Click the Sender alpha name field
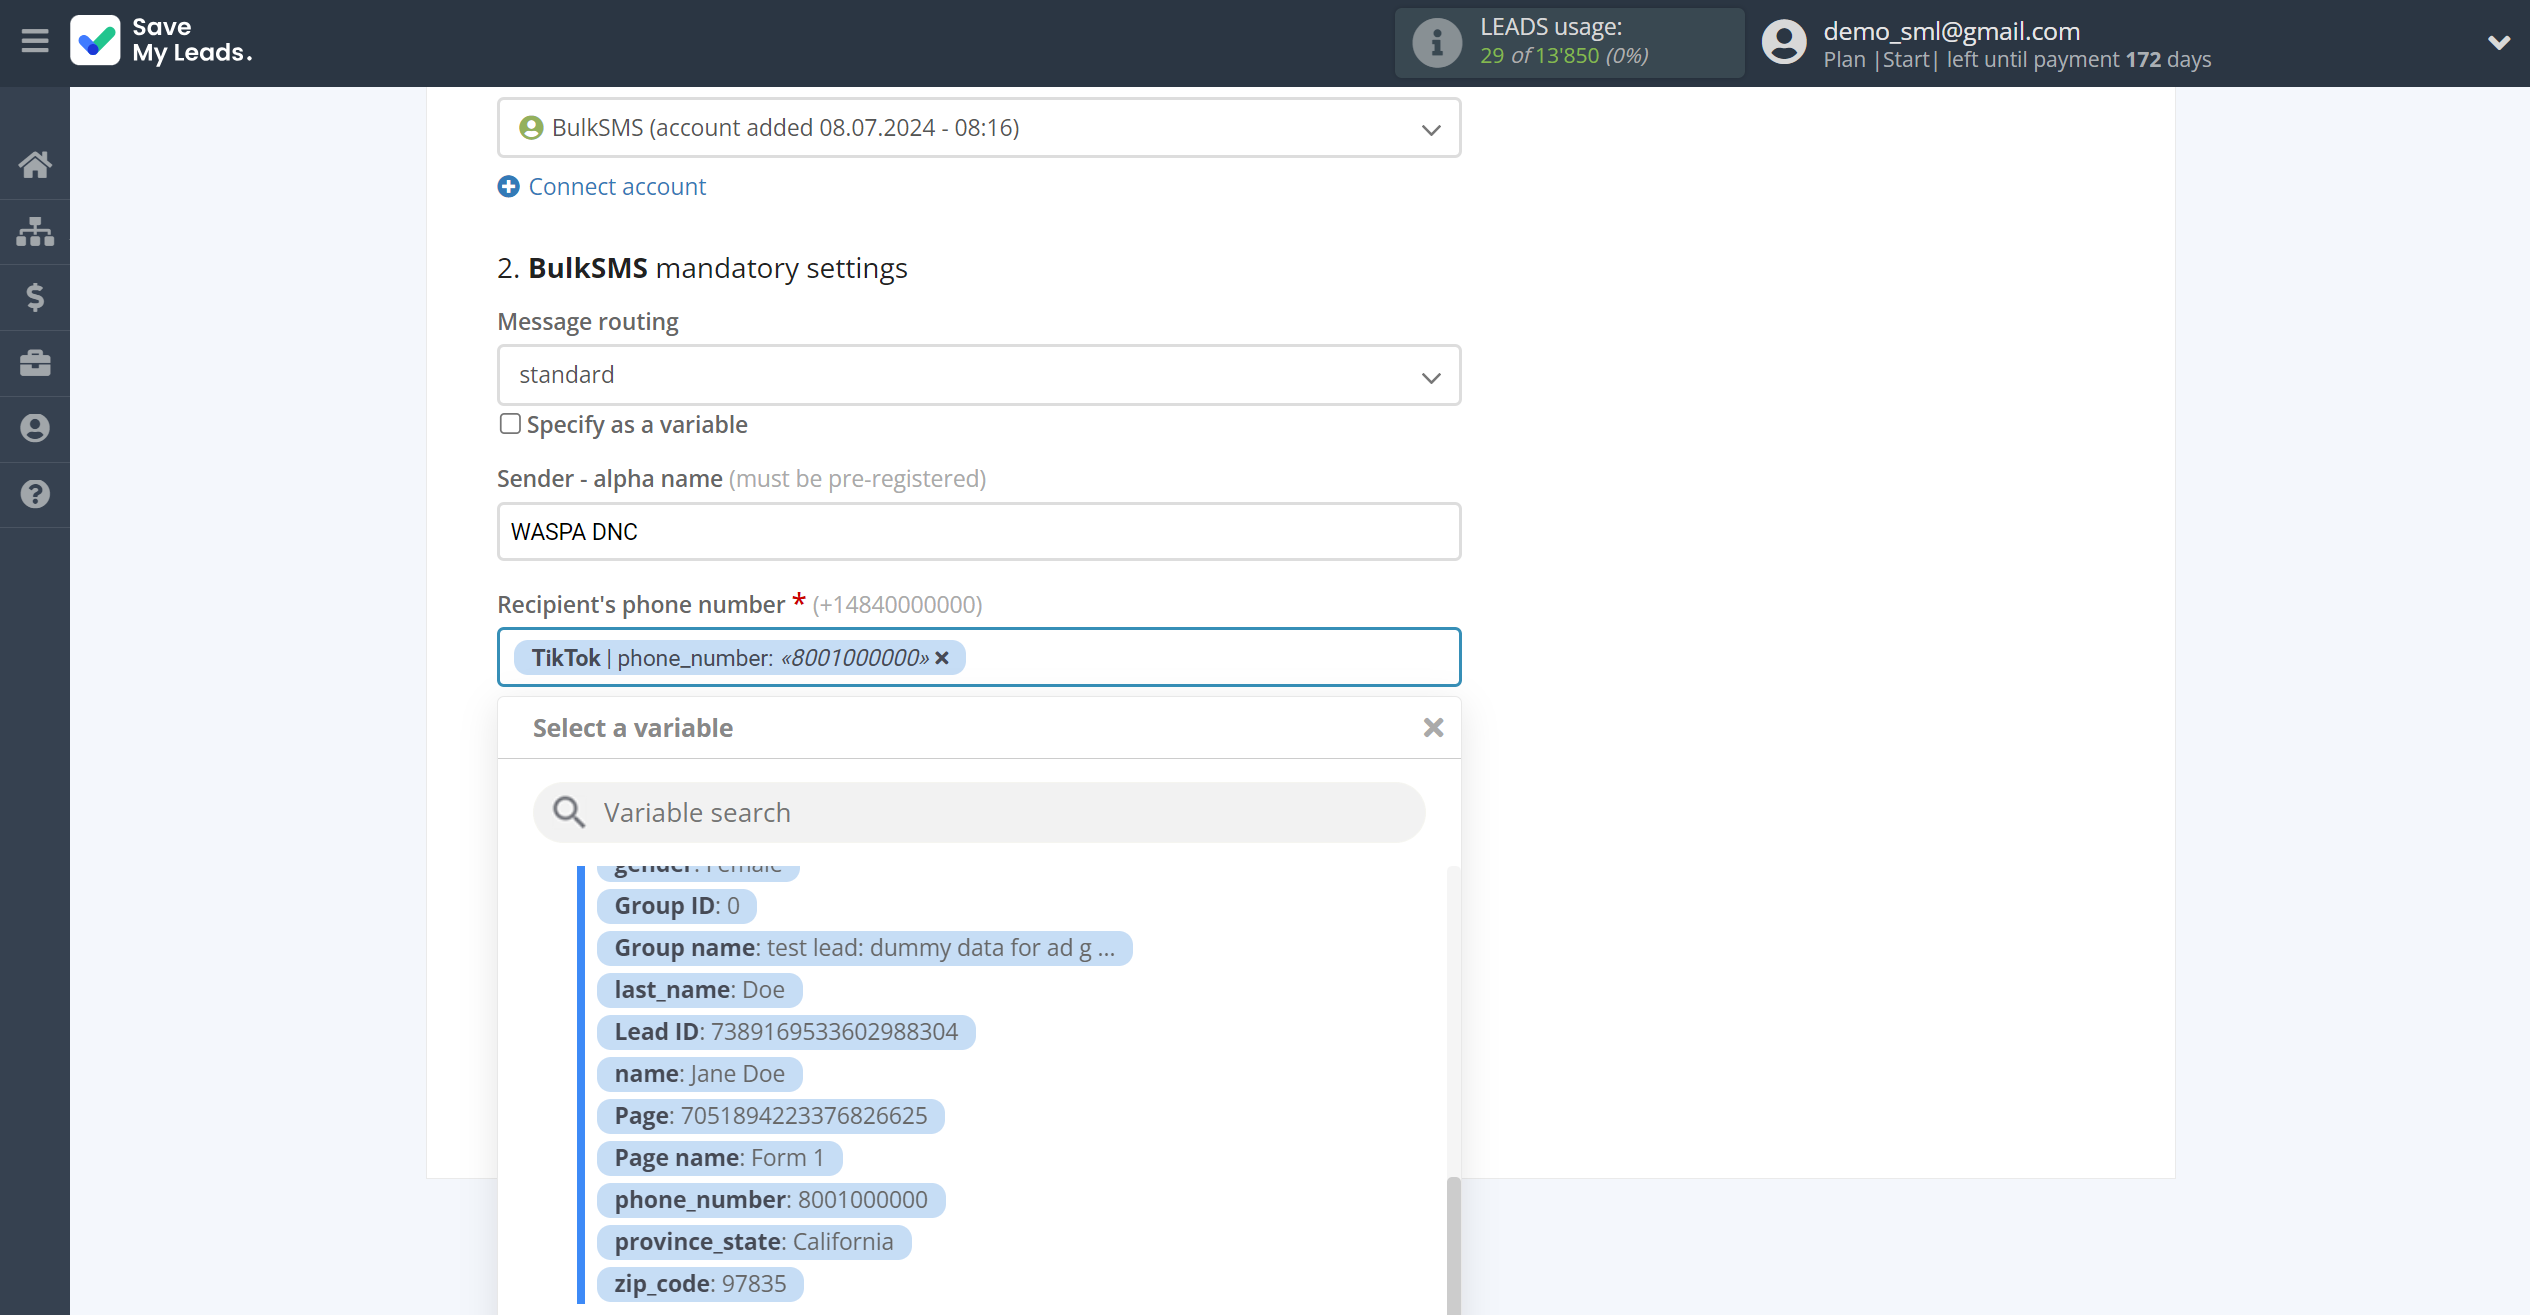The image size is (2530, 1315). 979,532
